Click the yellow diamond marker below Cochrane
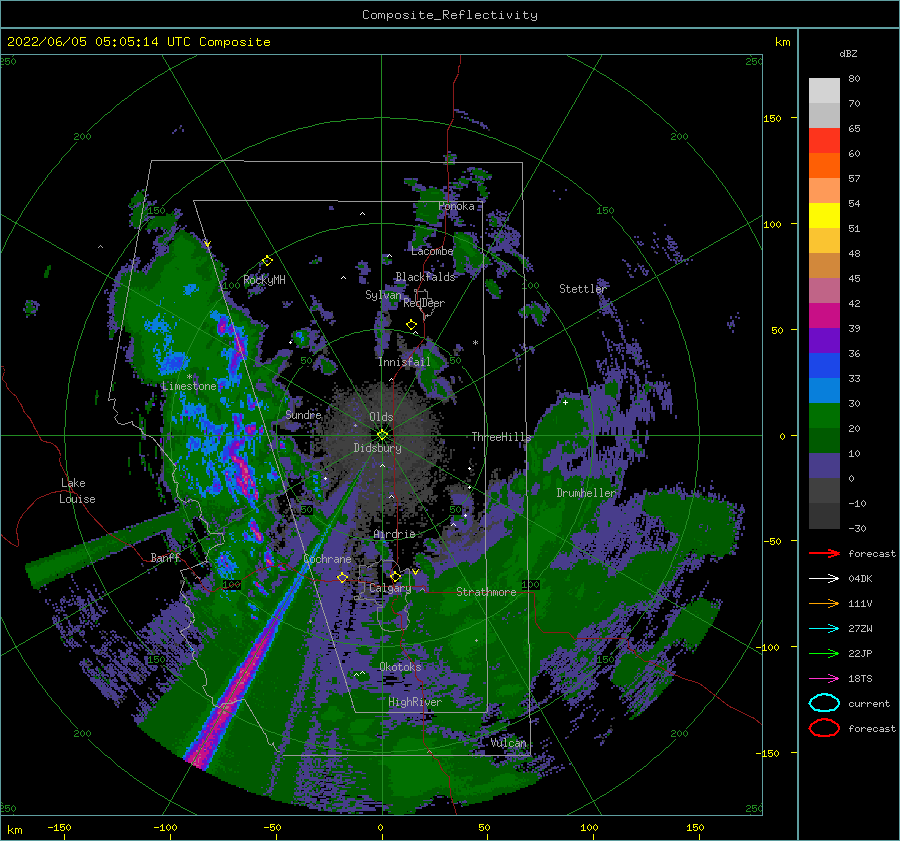 click(342, 577)
